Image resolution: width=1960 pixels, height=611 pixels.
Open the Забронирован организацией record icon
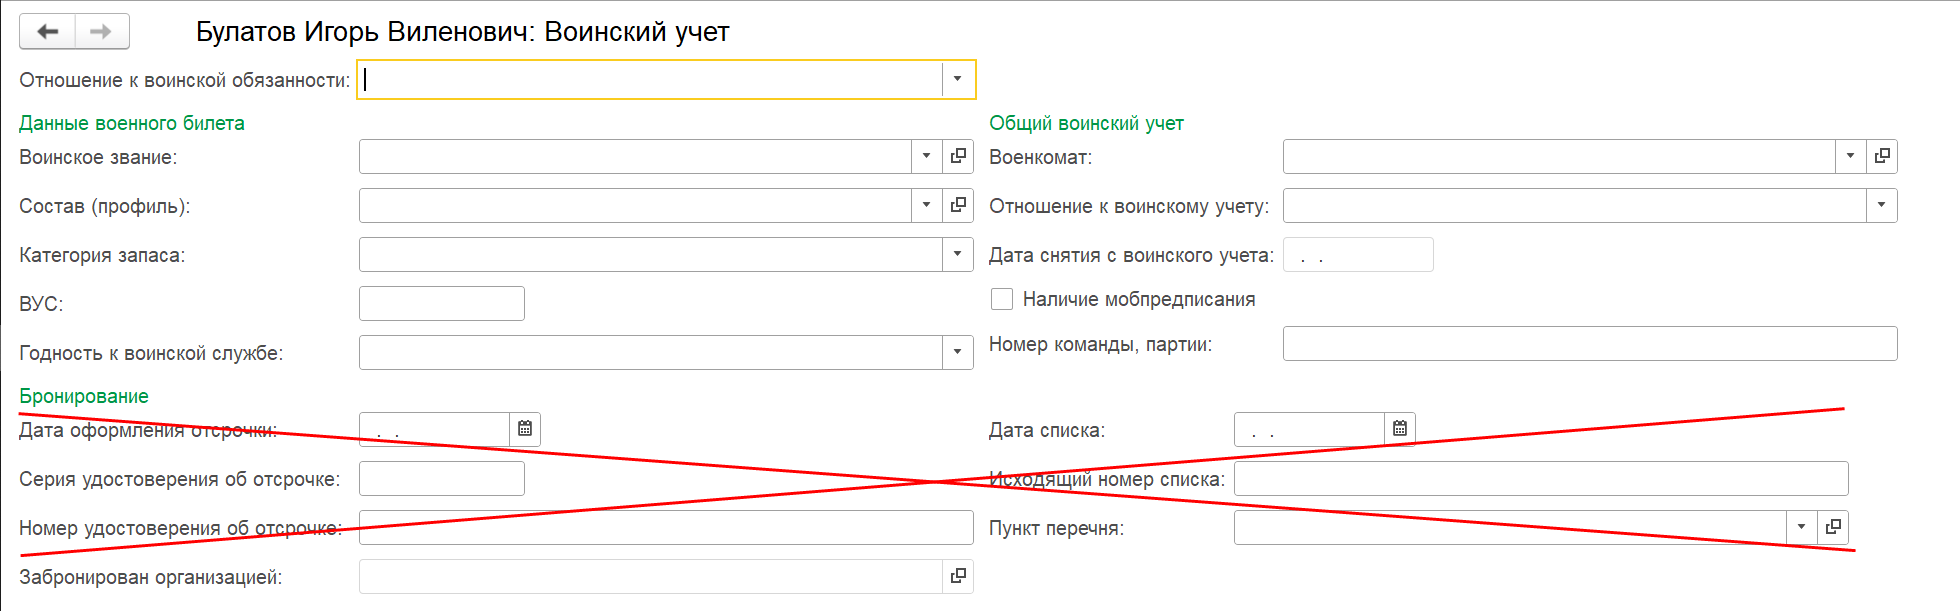click(958, 576)
